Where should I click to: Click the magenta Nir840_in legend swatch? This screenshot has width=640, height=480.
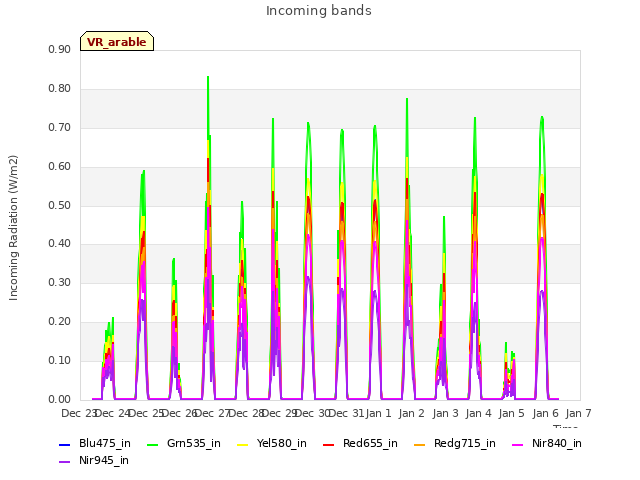(x=518, y=444)
